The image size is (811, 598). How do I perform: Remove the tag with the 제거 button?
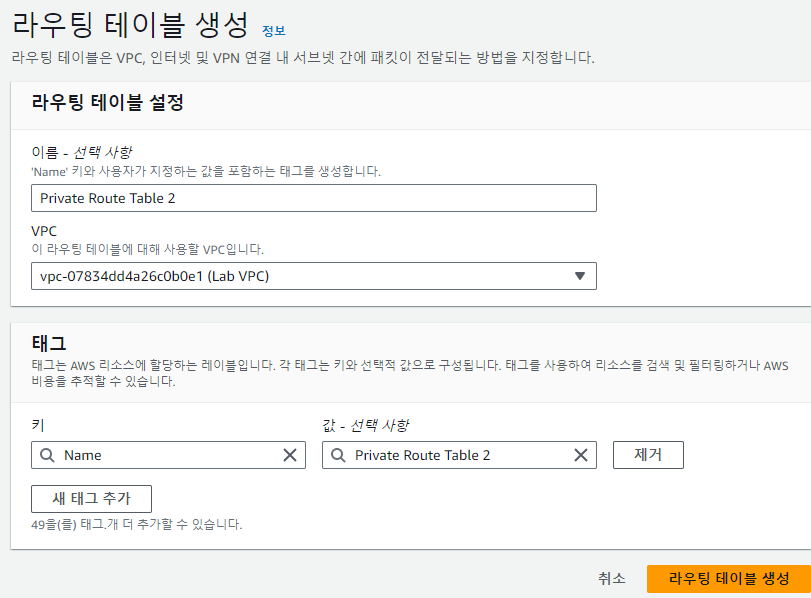(648, 455)
